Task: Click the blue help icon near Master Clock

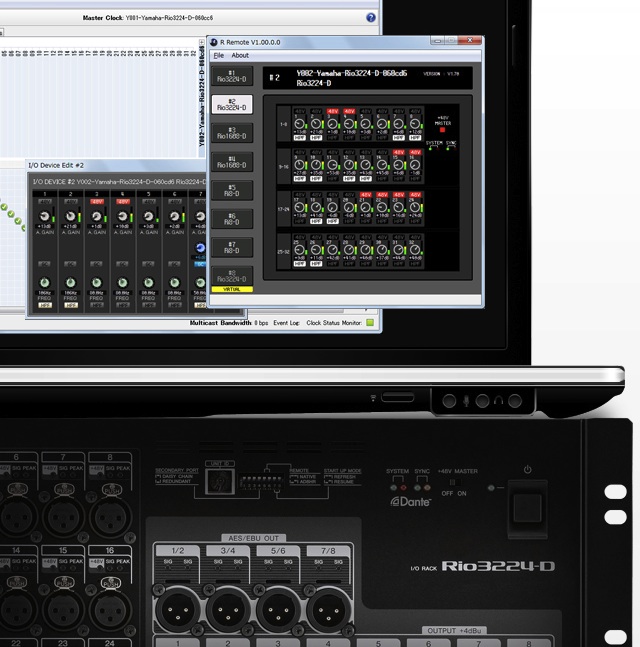Action: click(x=371, y=17)
